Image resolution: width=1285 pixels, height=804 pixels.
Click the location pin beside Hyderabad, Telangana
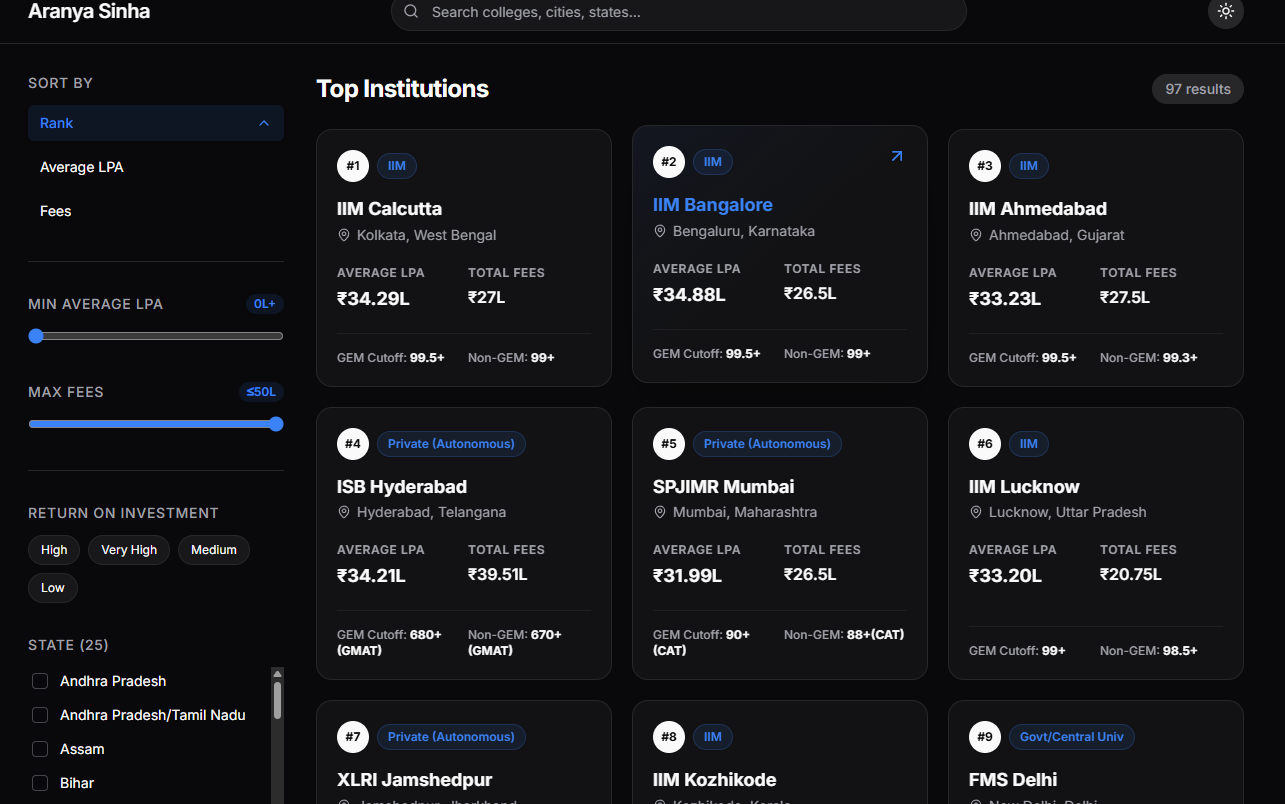point(344,512)
